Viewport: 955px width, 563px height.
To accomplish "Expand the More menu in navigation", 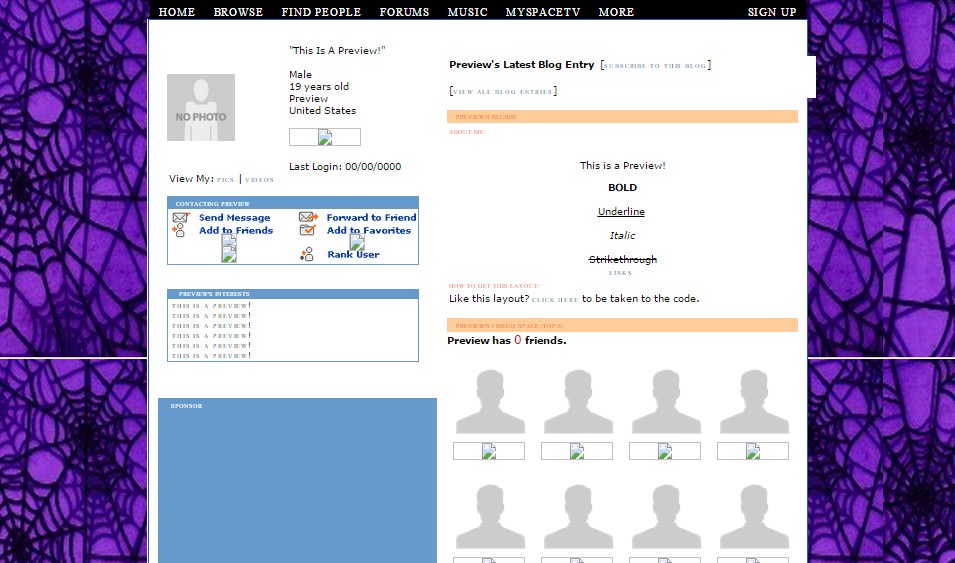I will tap(616, 12).
